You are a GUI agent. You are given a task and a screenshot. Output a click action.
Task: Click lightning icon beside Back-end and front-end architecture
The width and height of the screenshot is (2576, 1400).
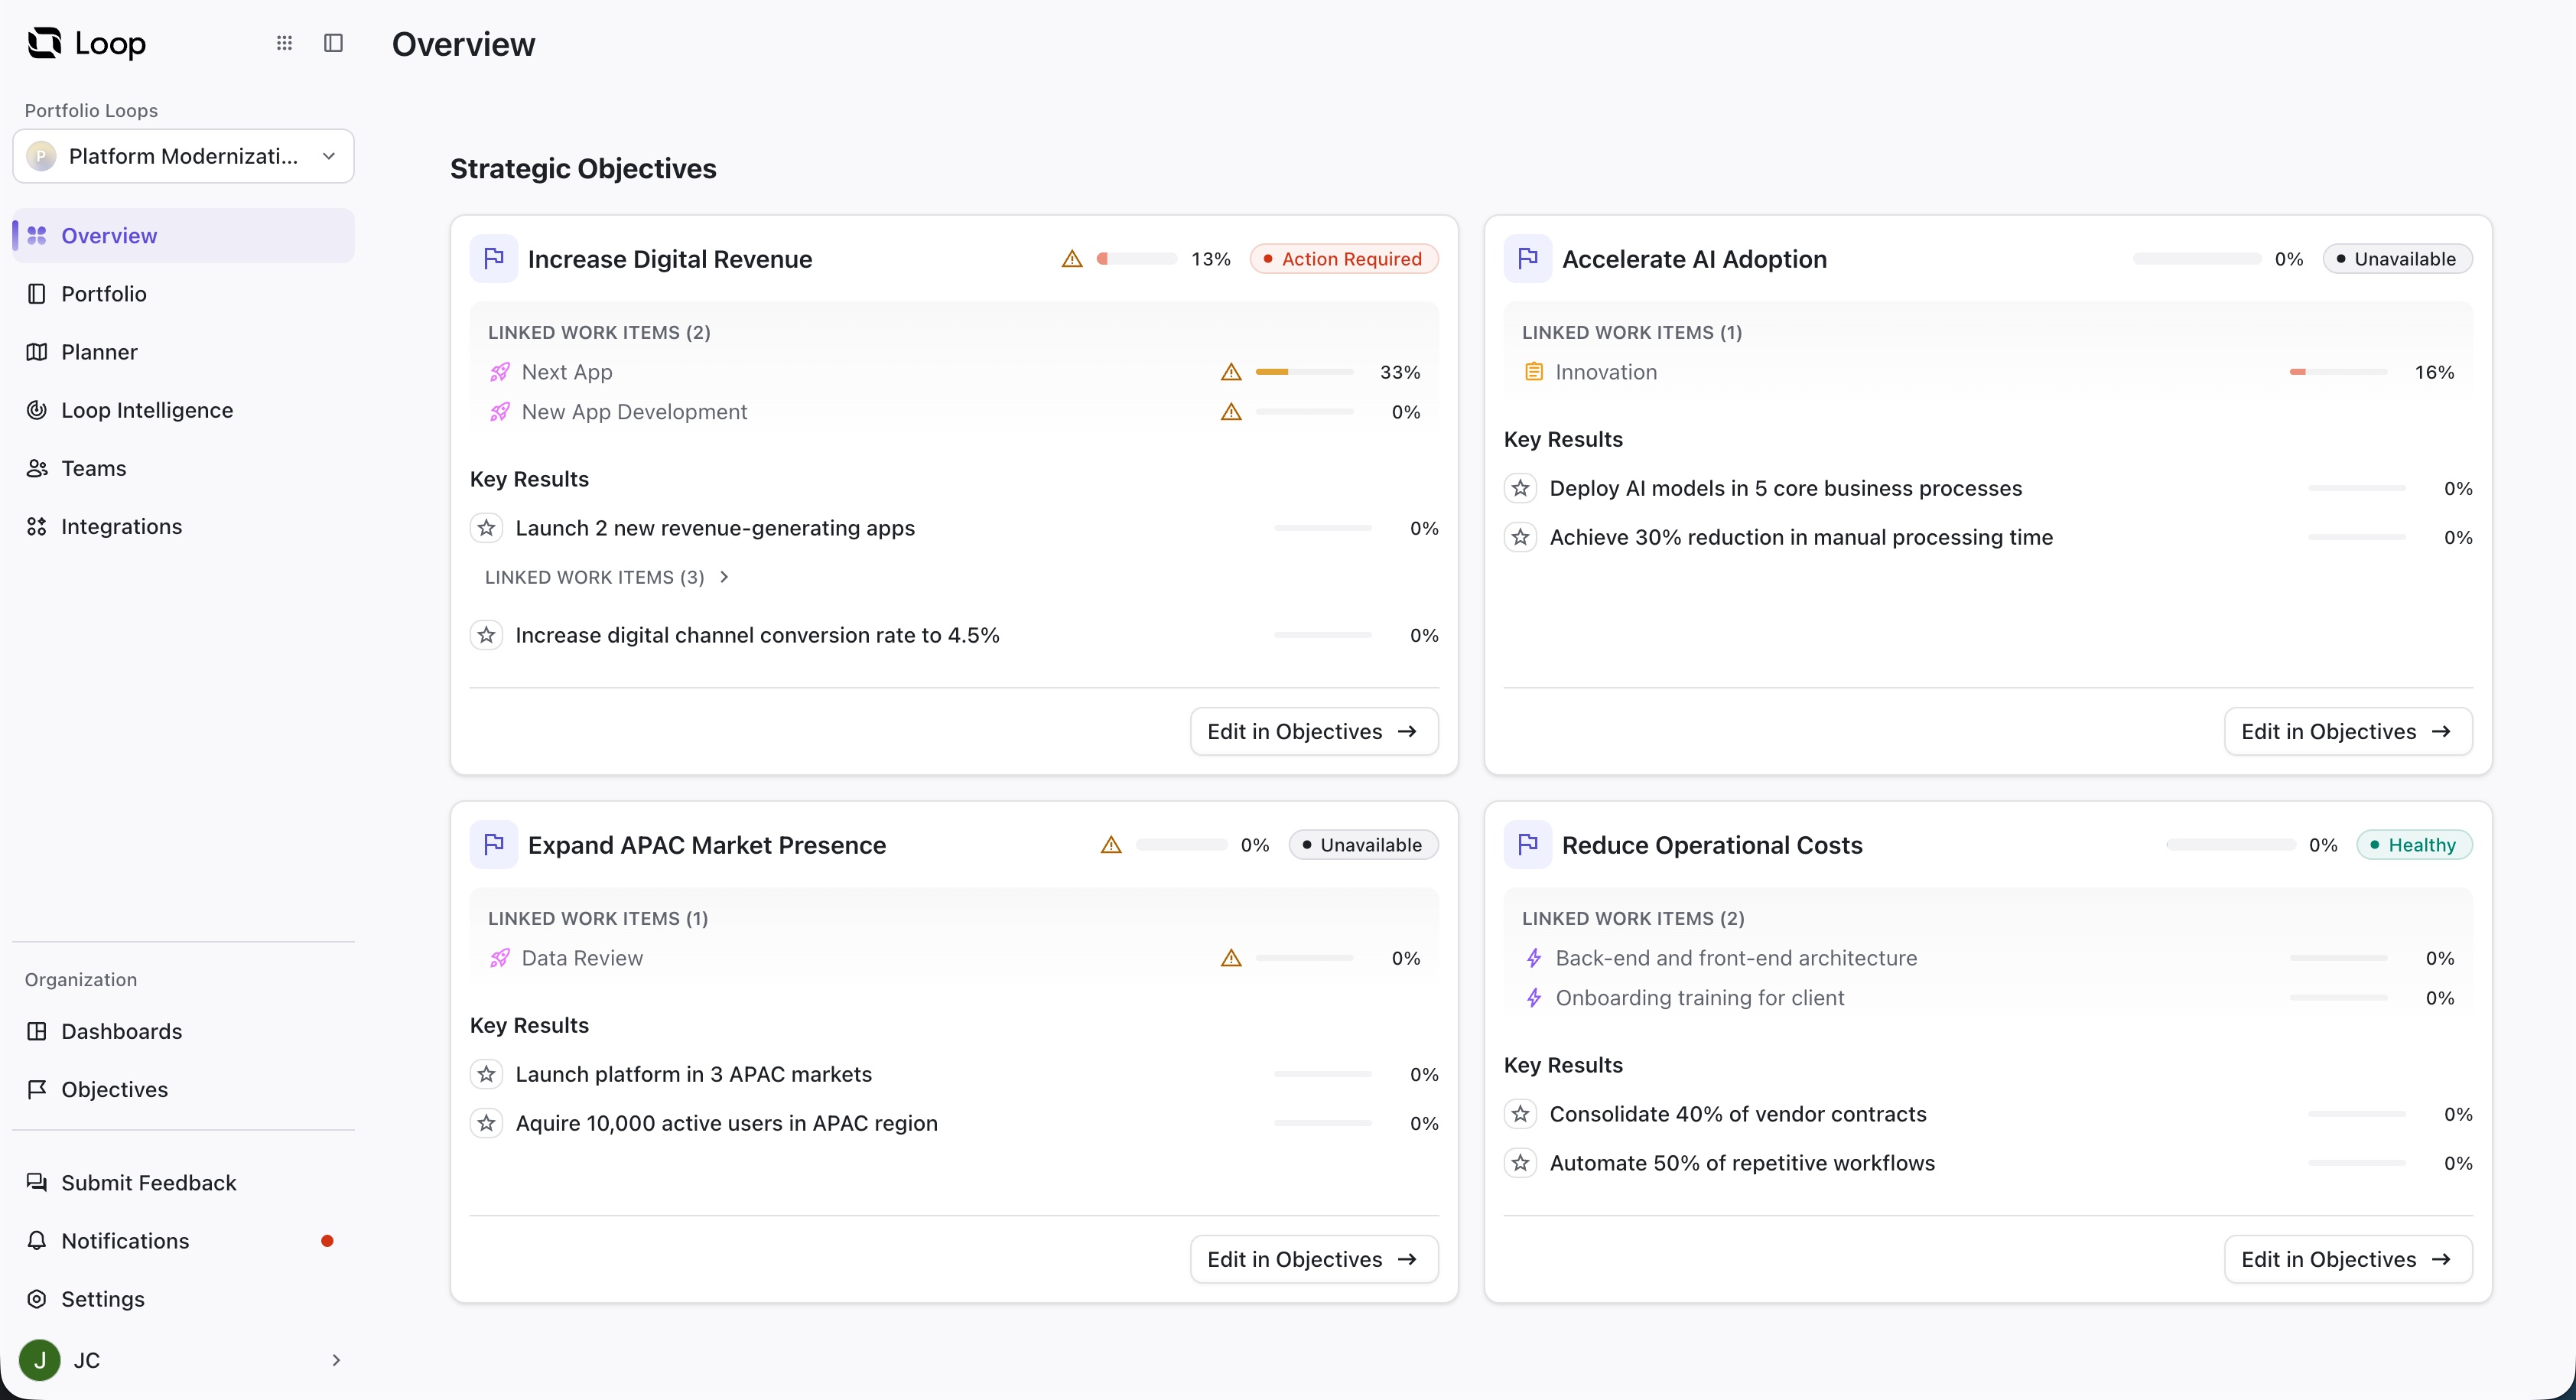coord(1533,958)
